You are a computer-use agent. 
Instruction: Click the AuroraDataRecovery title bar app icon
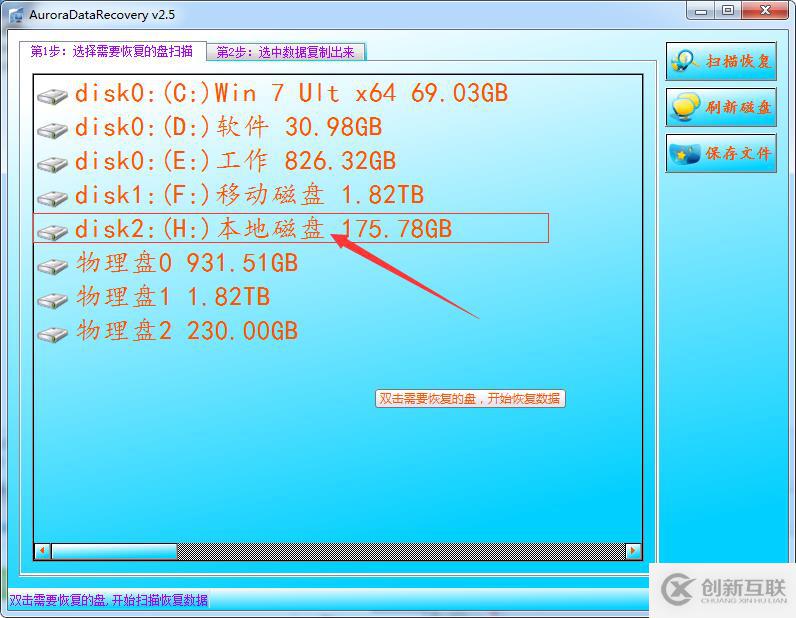pyautogui.click(x=14, y=14)
